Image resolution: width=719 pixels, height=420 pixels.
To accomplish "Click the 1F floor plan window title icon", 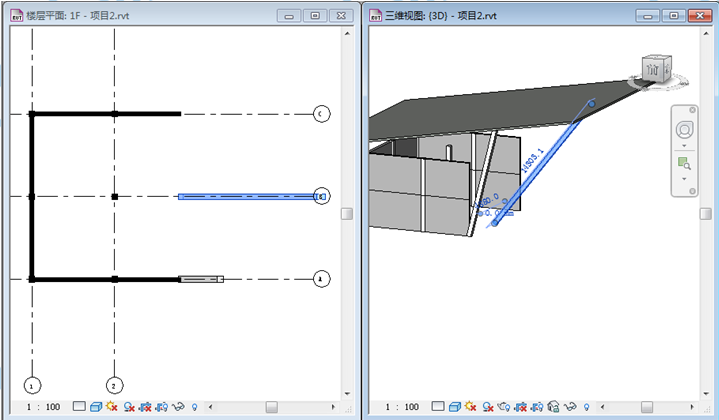I will pyautogui.click(x=17, y=16).
